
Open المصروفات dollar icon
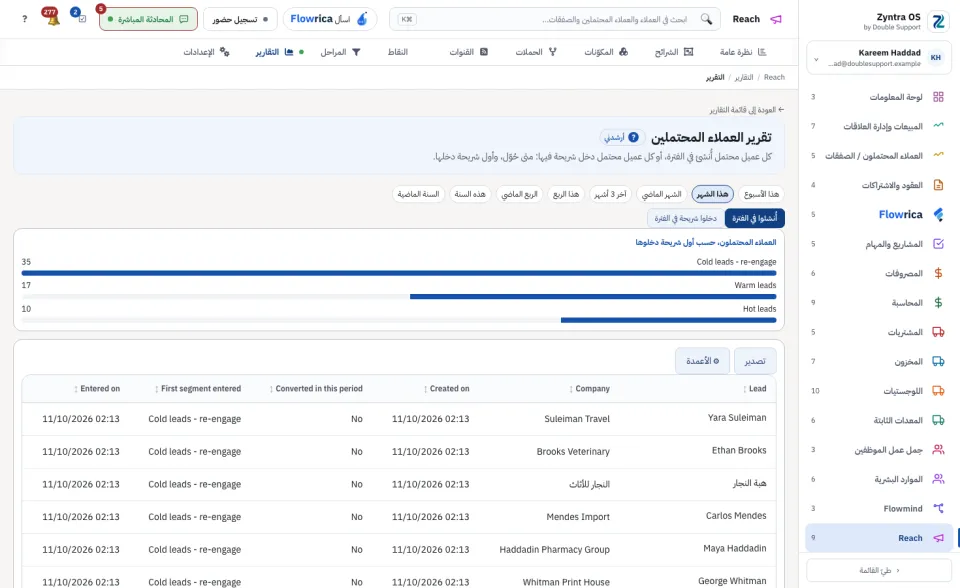click(938, 273)
